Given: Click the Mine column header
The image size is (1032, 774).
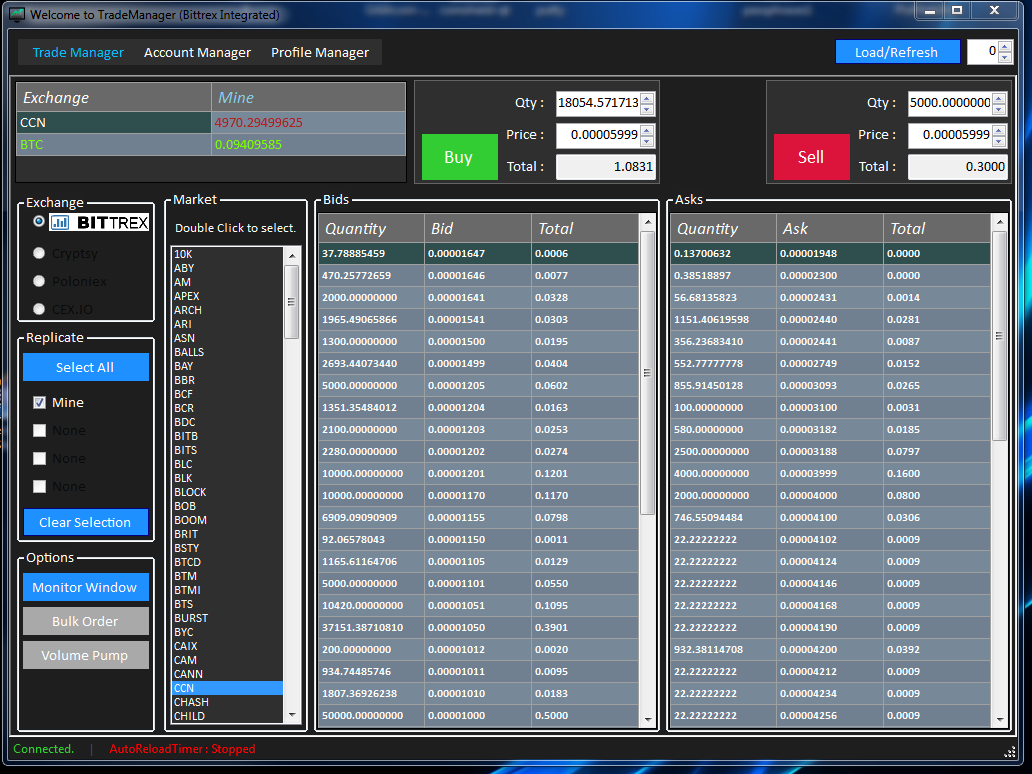Looking at the screenshot, I should [308, 97].
